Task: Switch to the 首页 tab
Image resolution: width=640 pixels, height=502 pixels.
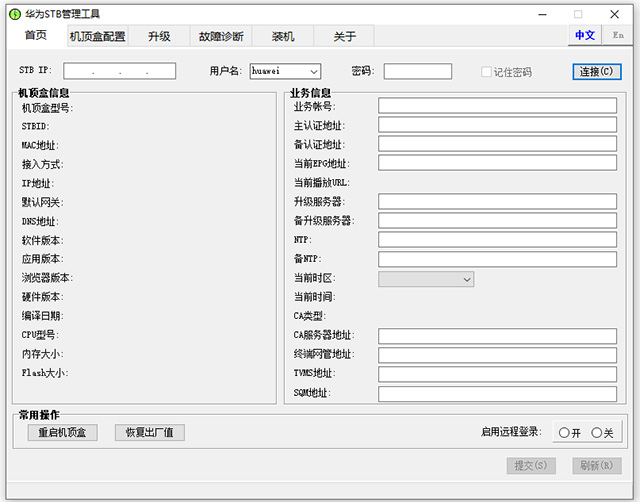Action: pos(36,36)
